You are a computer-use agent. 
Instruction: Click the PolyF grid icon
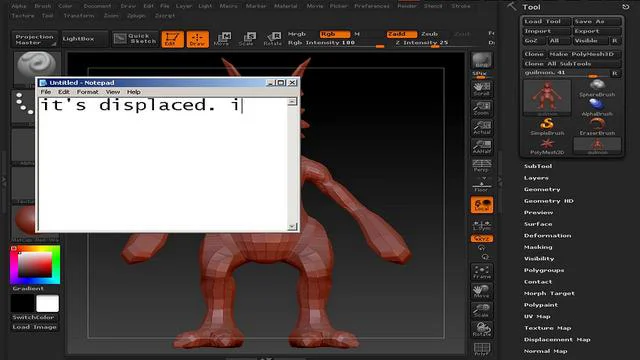[x=482, y=349]
